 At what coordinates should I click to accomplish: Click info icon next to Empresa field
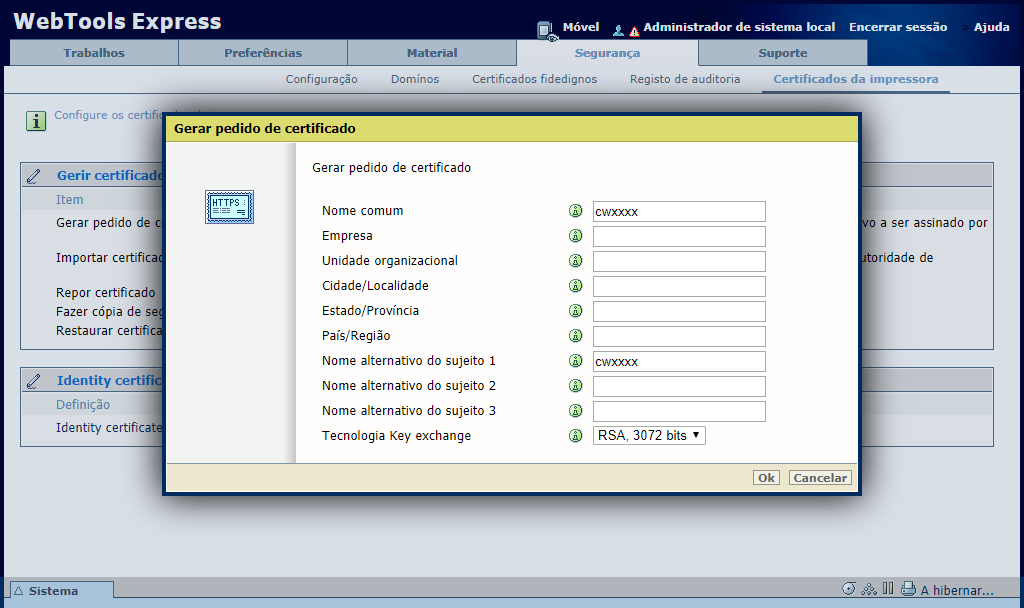click(576, 236)
